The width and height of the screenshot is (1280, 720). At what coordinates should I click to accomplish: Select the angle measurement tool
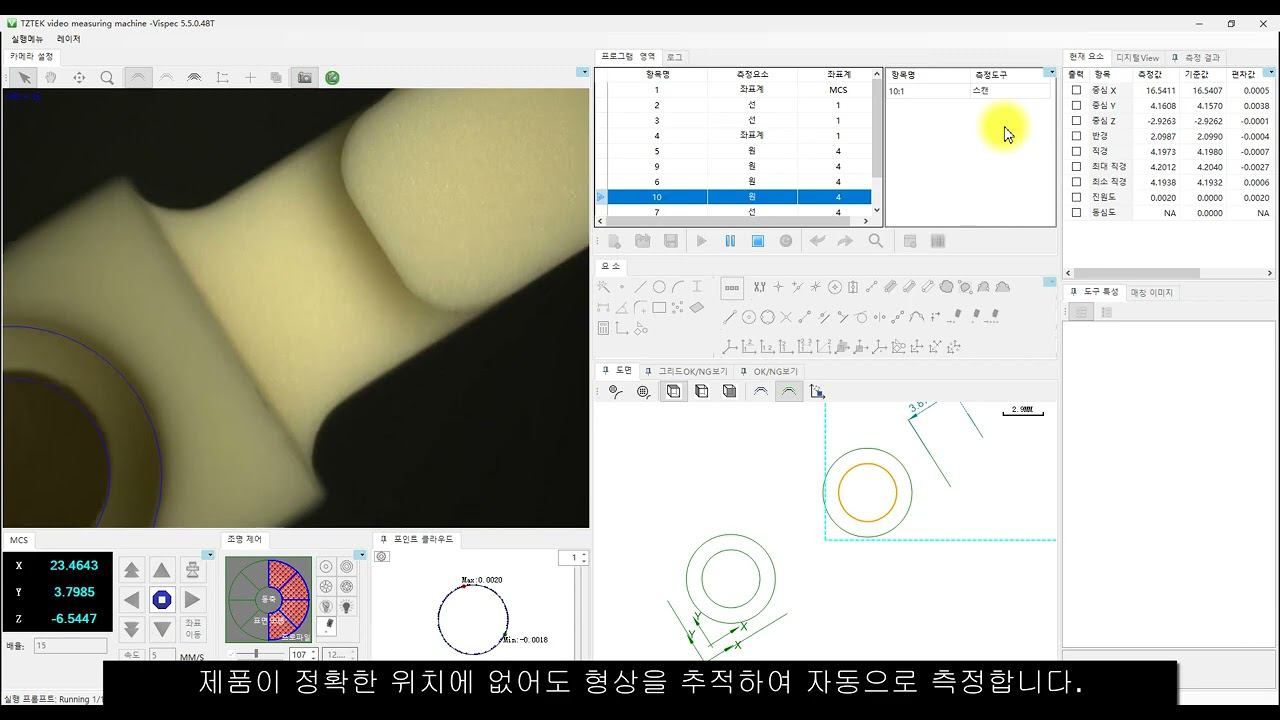point(621,308)
